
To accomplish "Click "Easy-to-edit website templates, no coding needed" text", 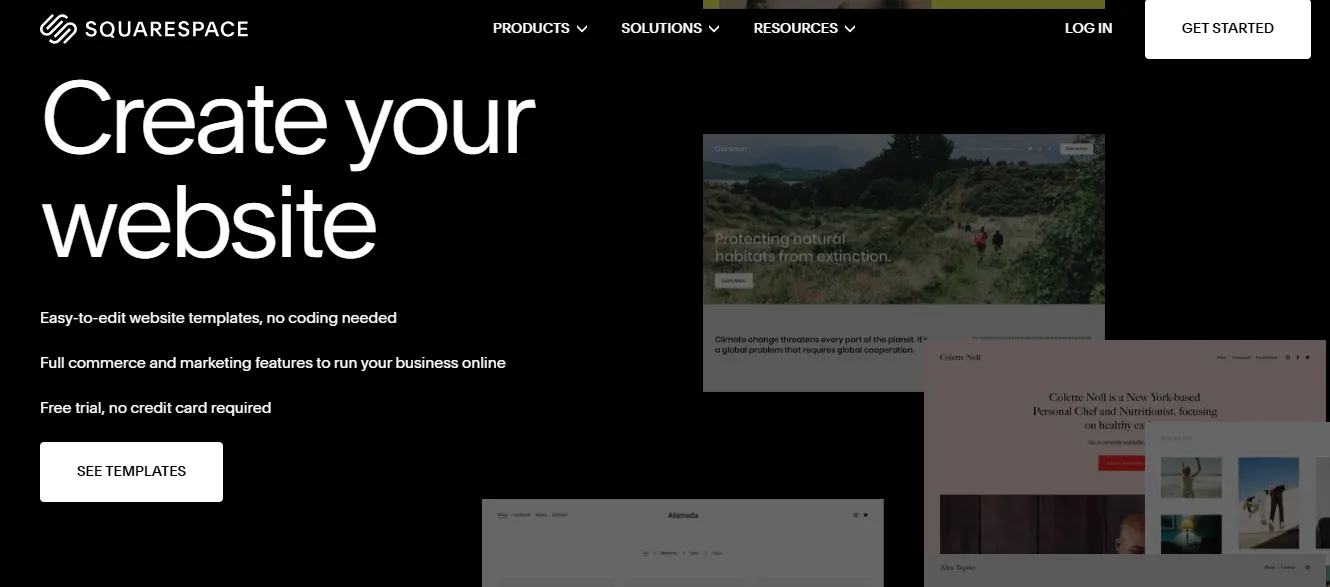I will 218,318.
